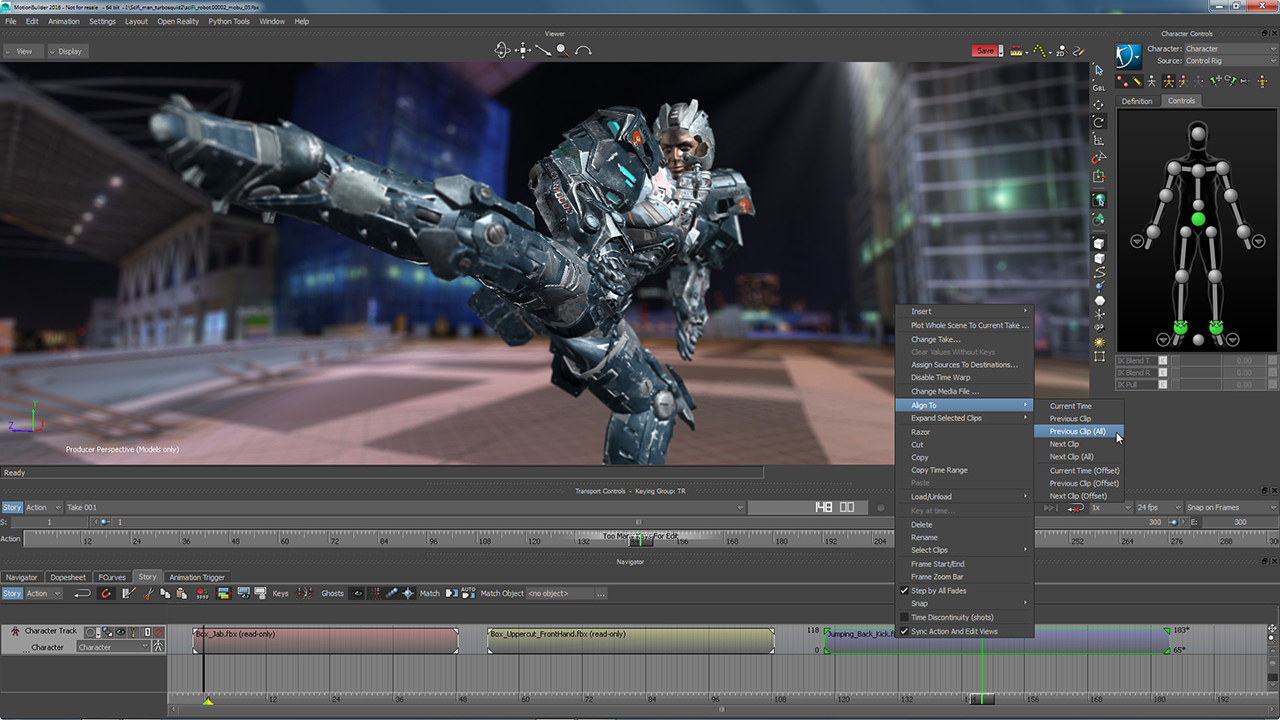Select the Box_Jab.fbx clip
Viewport: 1280px width, 720px height.
pos(325,641)
